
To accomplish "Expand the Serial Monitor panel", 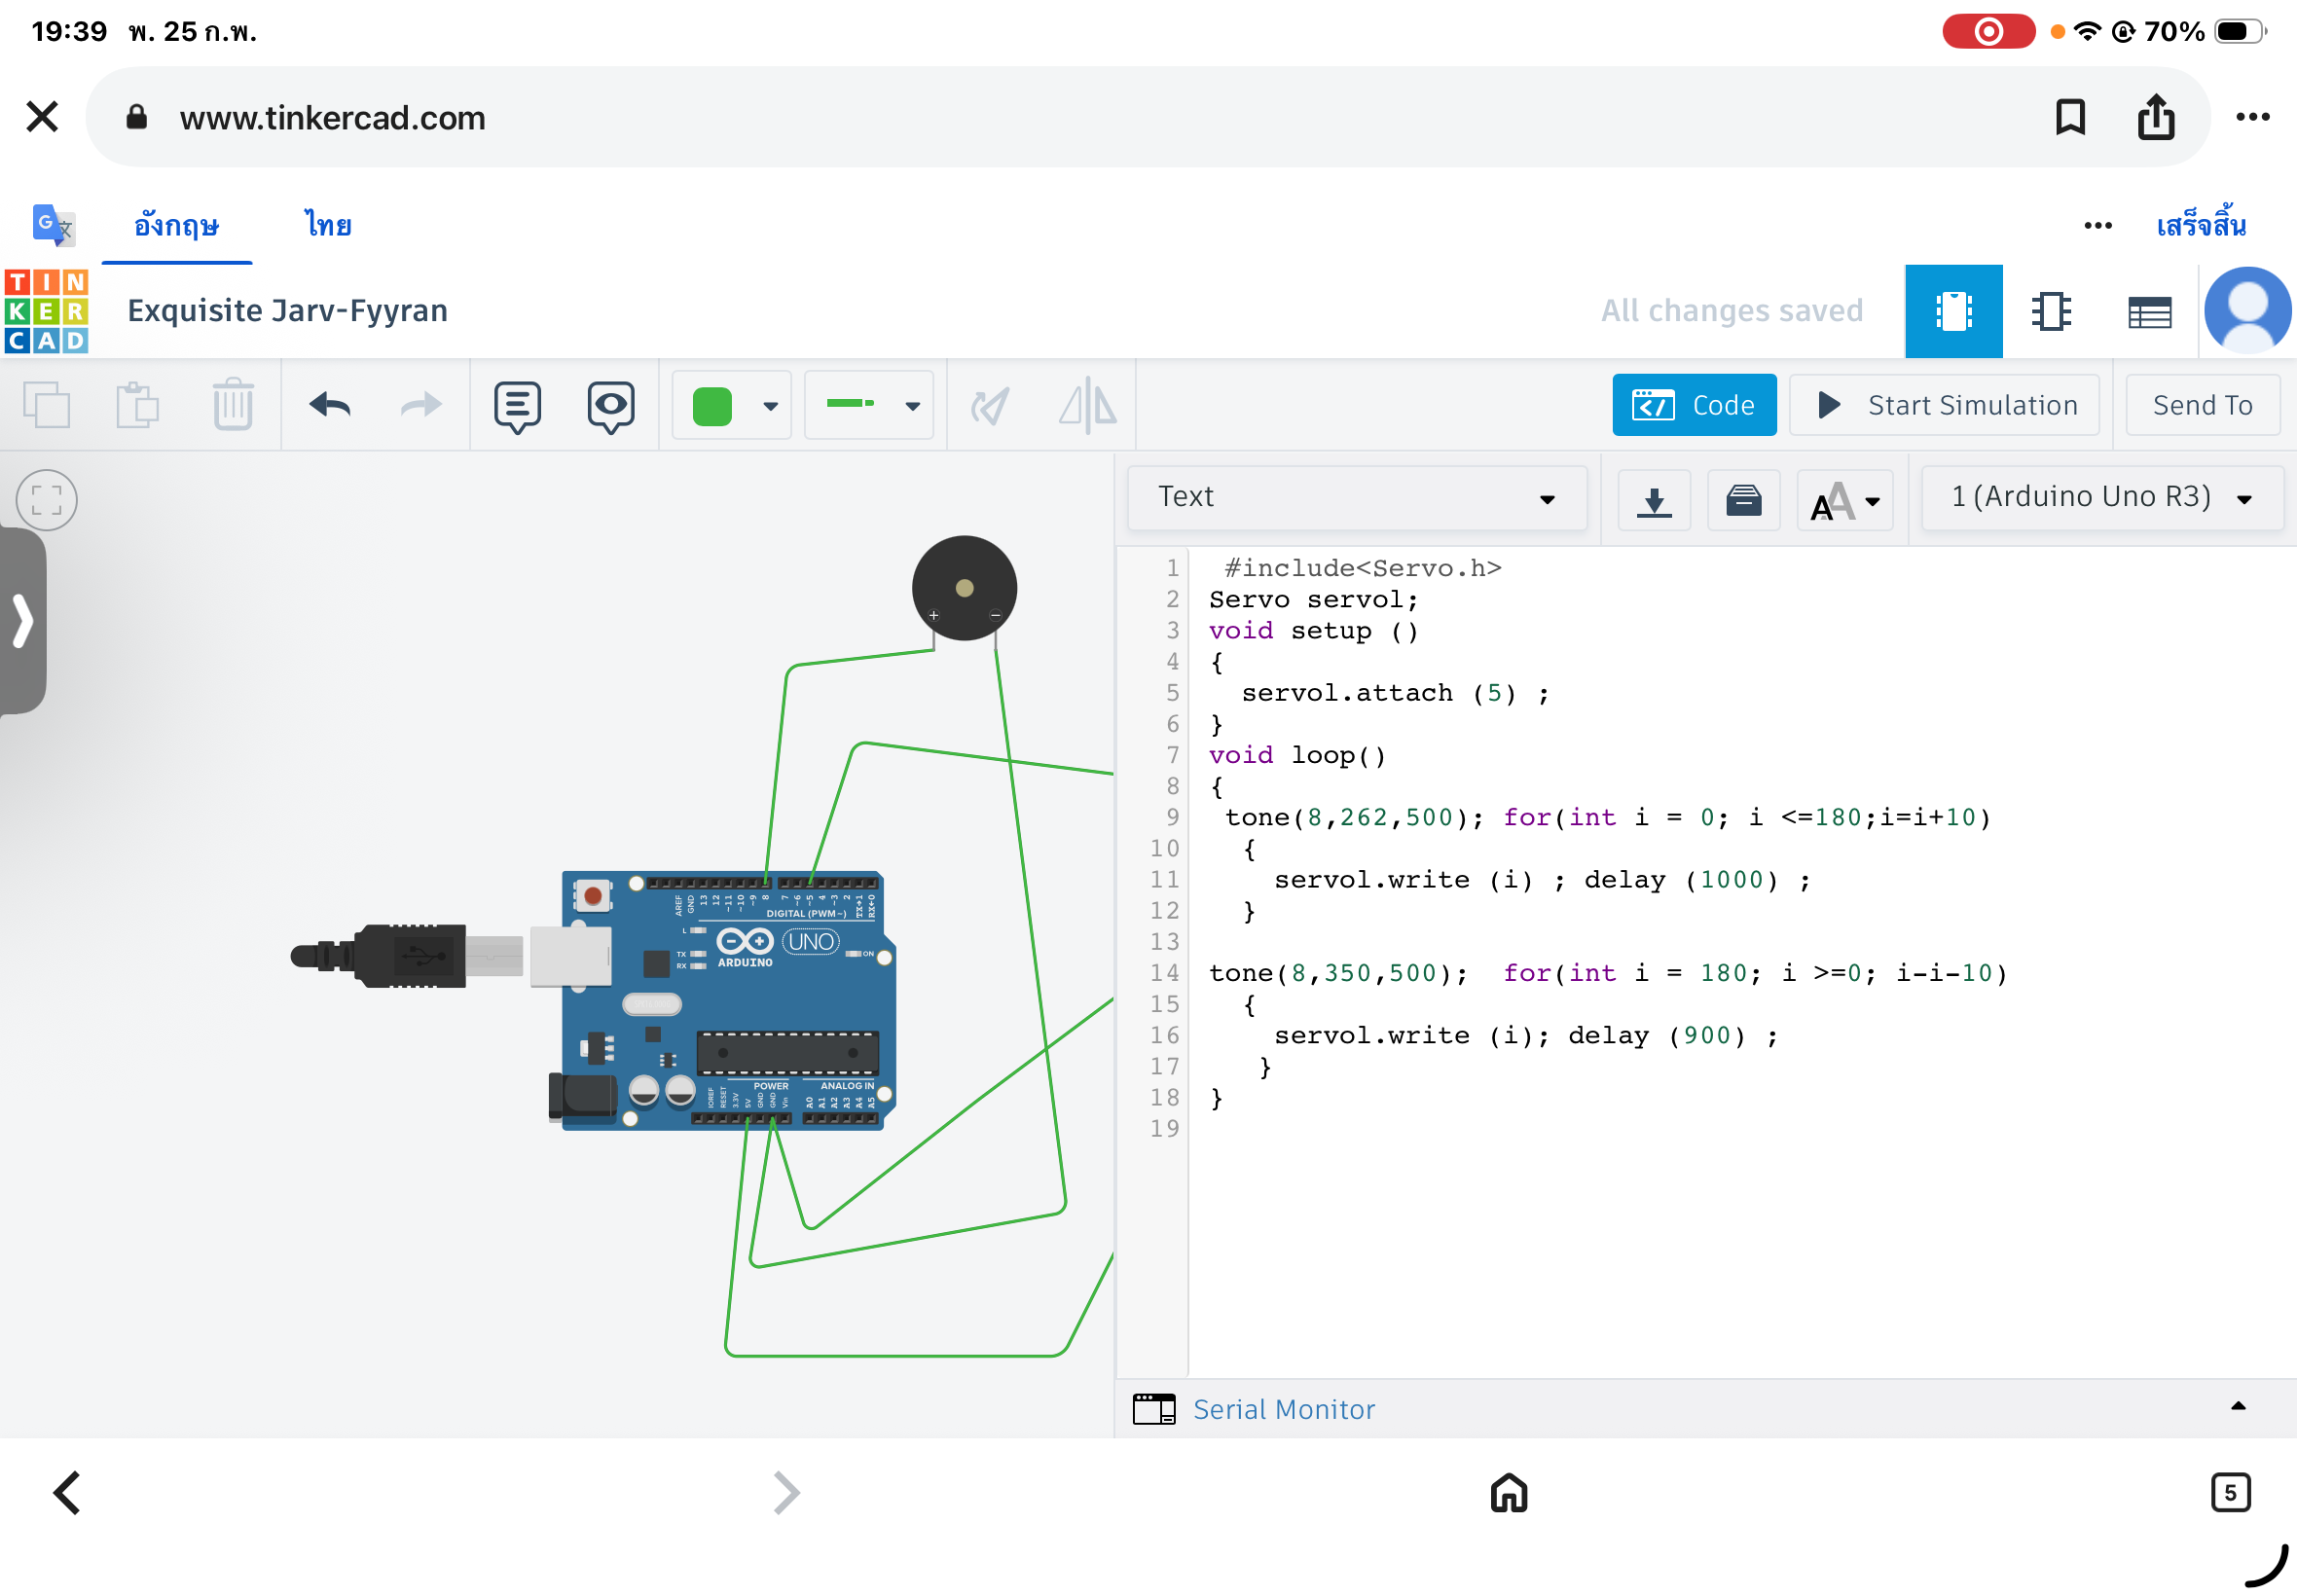I will click(1283, 1409).
